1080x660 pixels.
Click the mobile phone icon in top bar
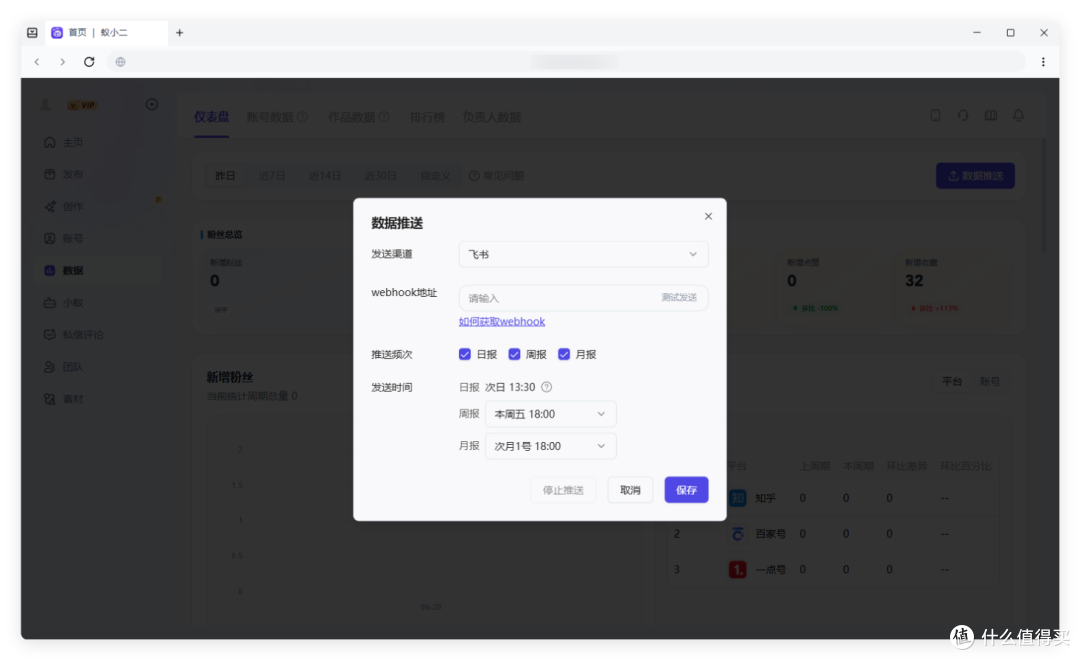click(935, 115)
